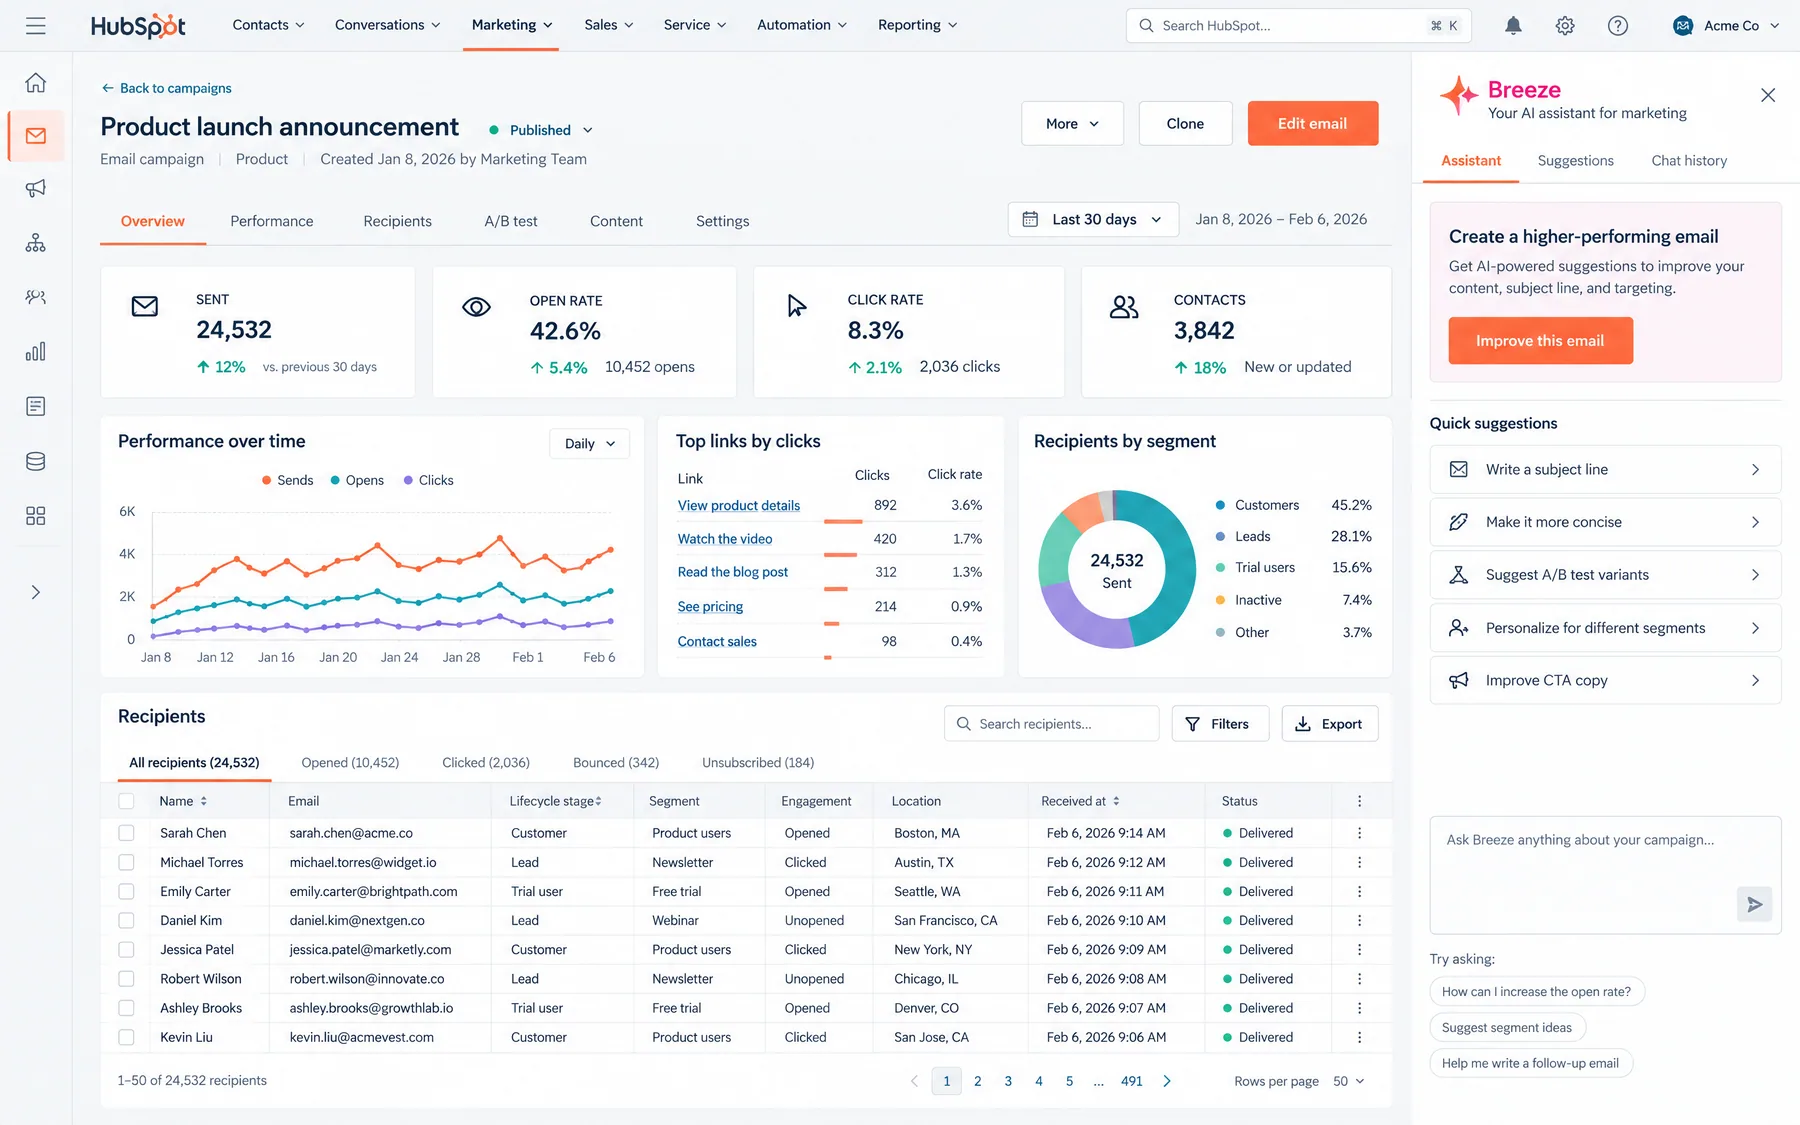Select Kevin Liu's row checkbox
1800x1125 pixels.
126,1037
